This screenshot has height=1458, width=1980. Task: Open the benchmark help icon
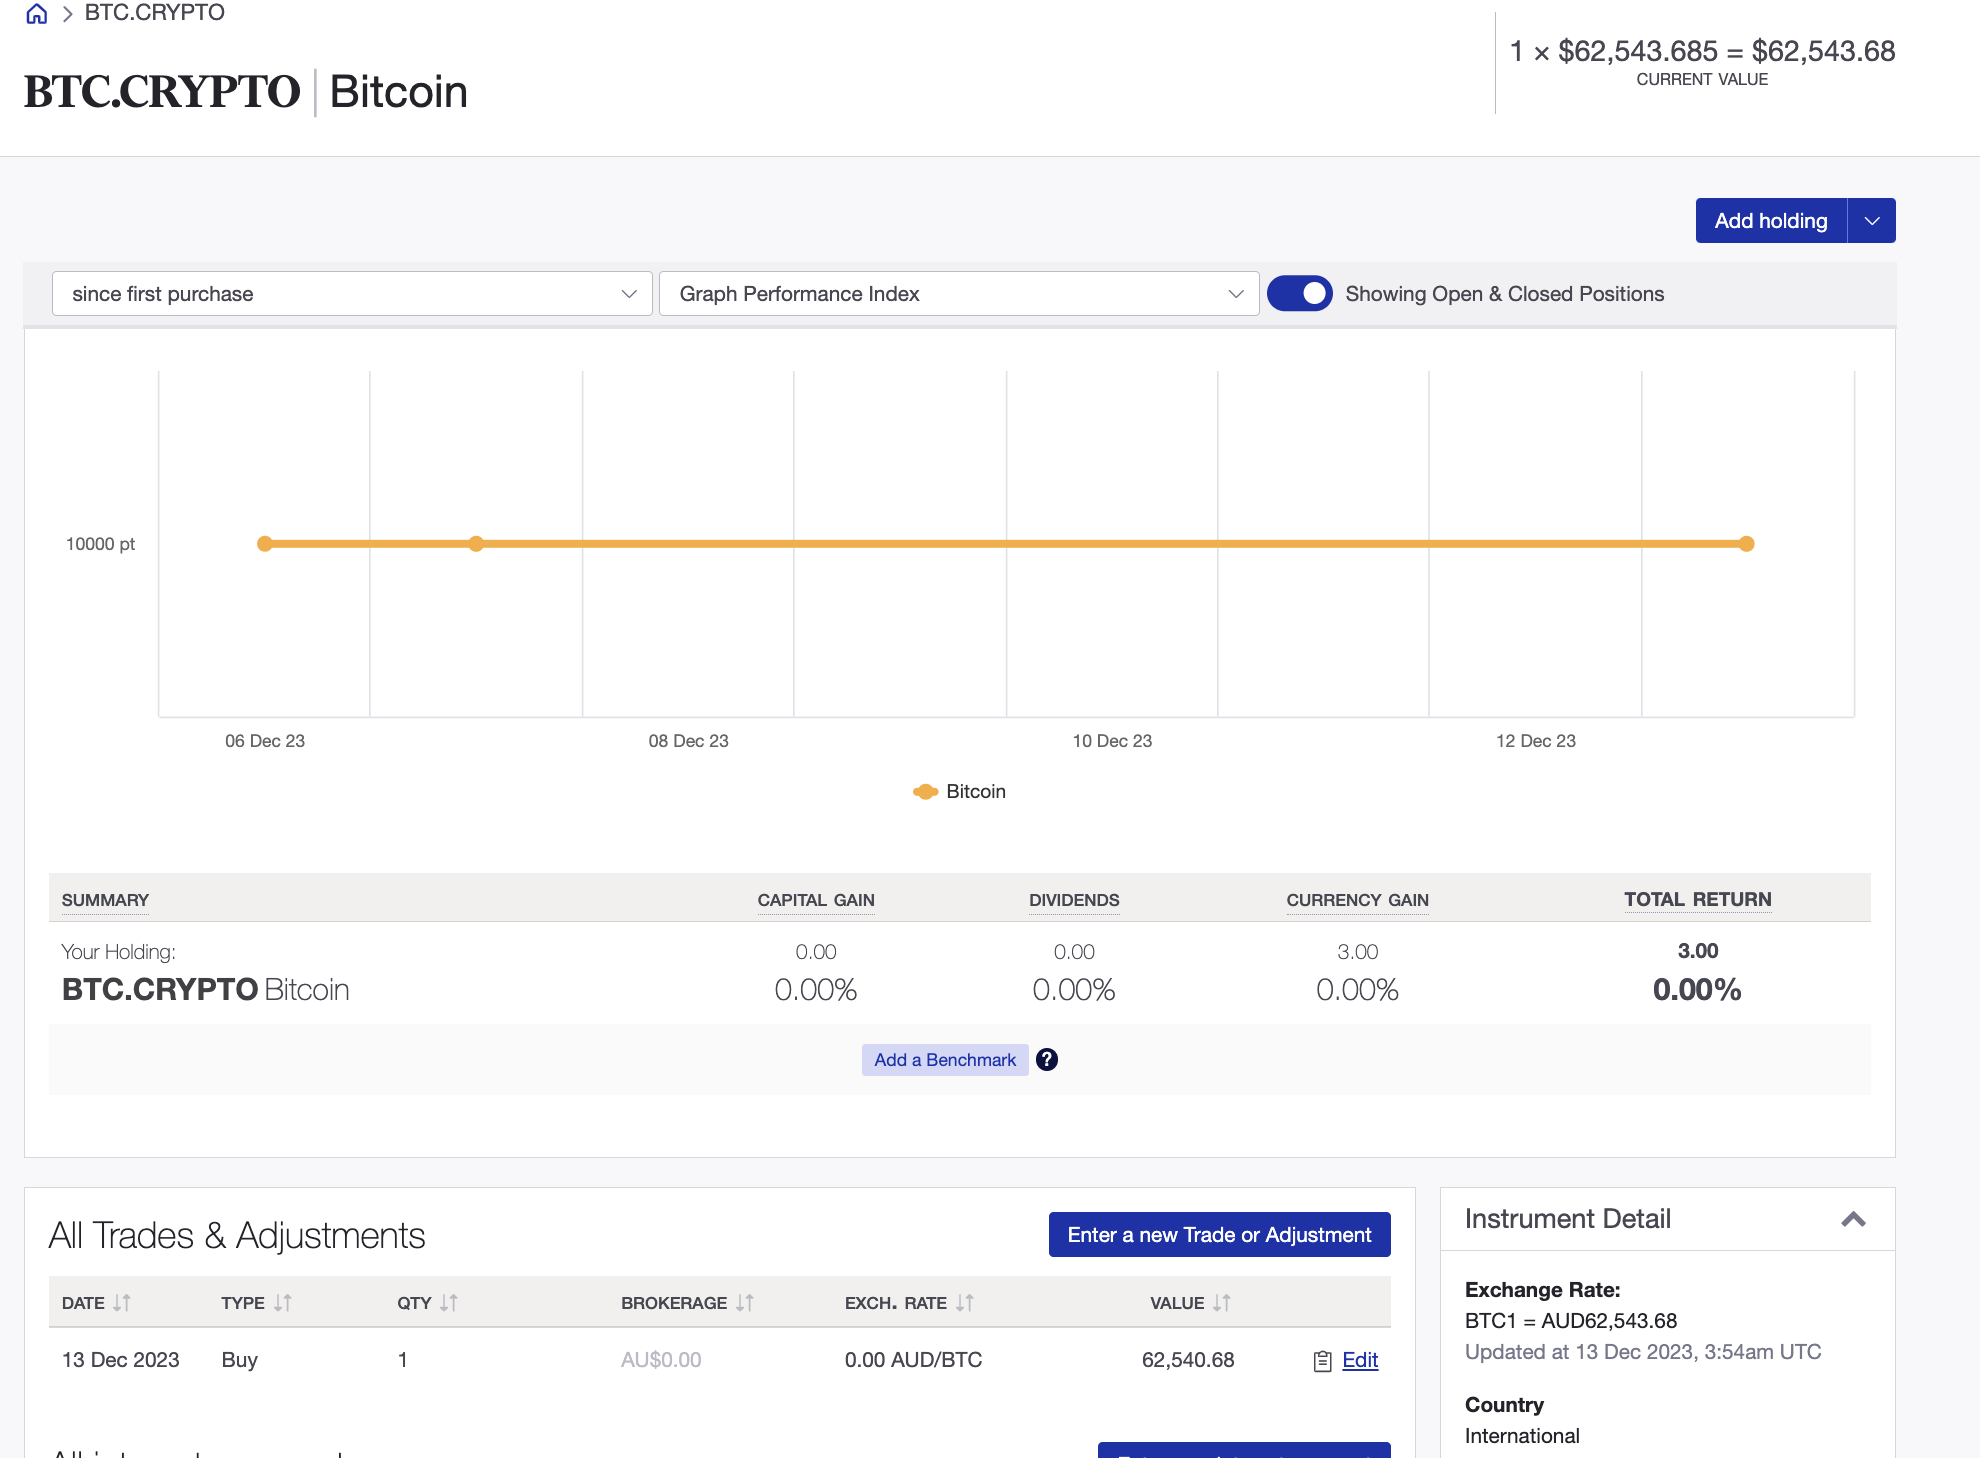coord(1047,1059)
